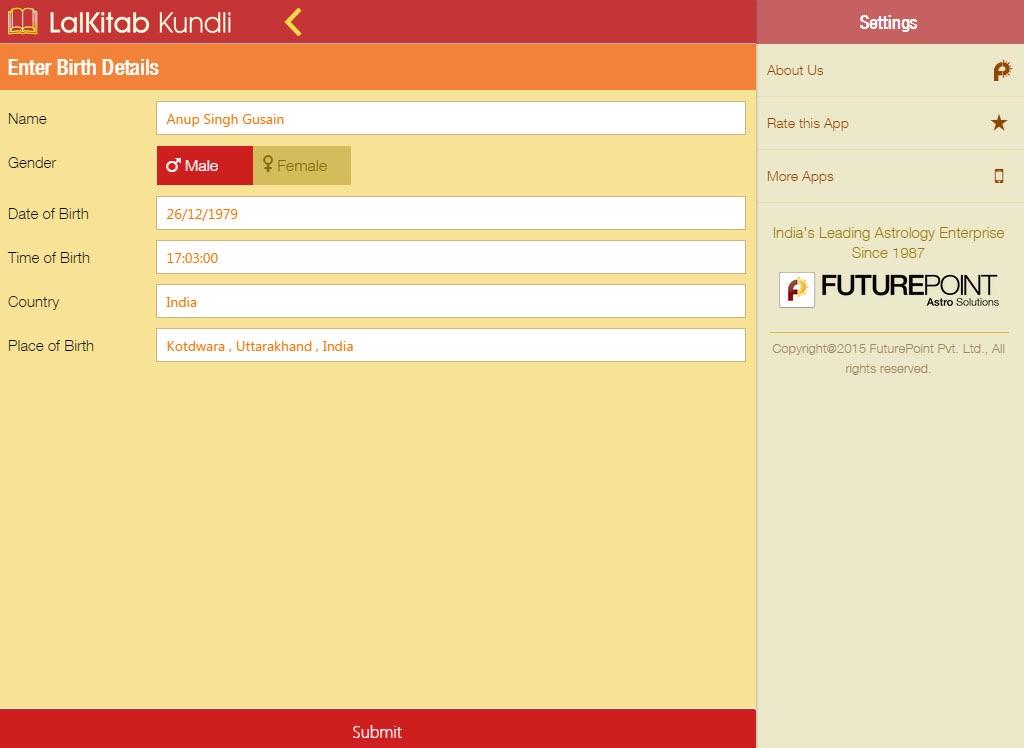Click the About Us FuturePoint icon
Image resolution: width=1024 pixels, height=748 pixels.
click(1001, 71)
